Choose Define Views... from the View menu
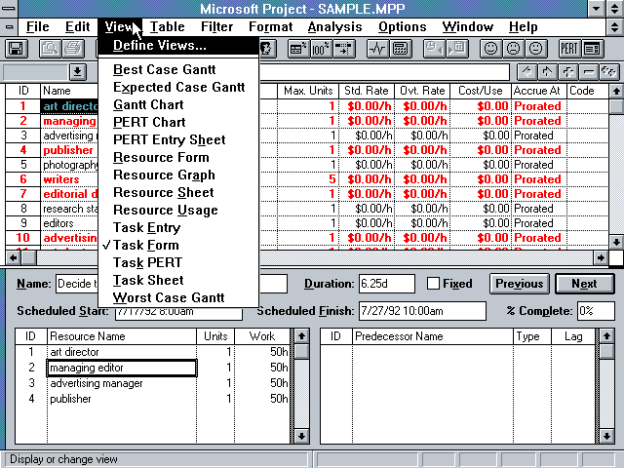This screenshot has width=624, height=468. (160, 45)
